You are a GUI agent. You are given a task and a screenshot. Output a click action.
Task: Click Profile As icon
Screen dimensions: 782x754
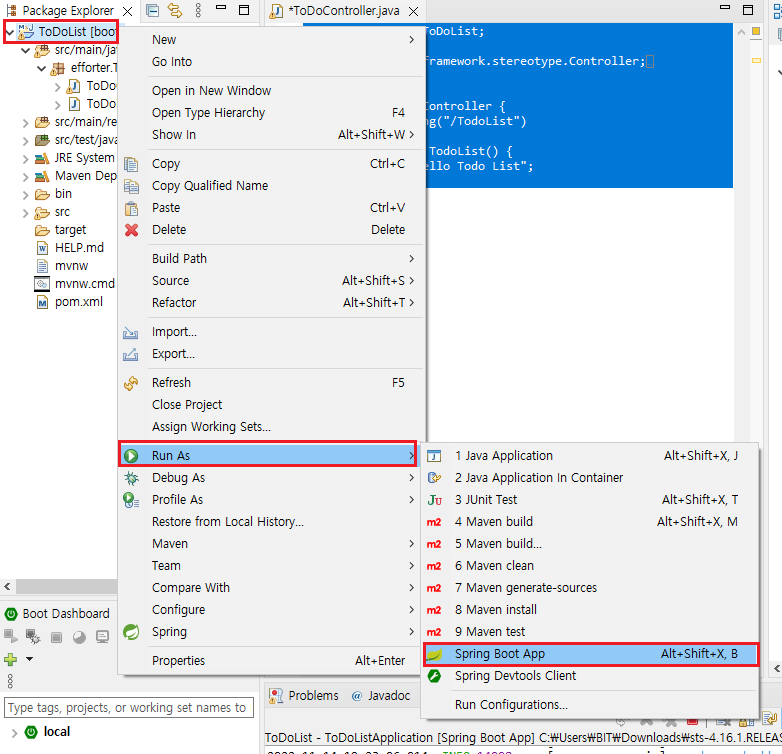[131, 500]
